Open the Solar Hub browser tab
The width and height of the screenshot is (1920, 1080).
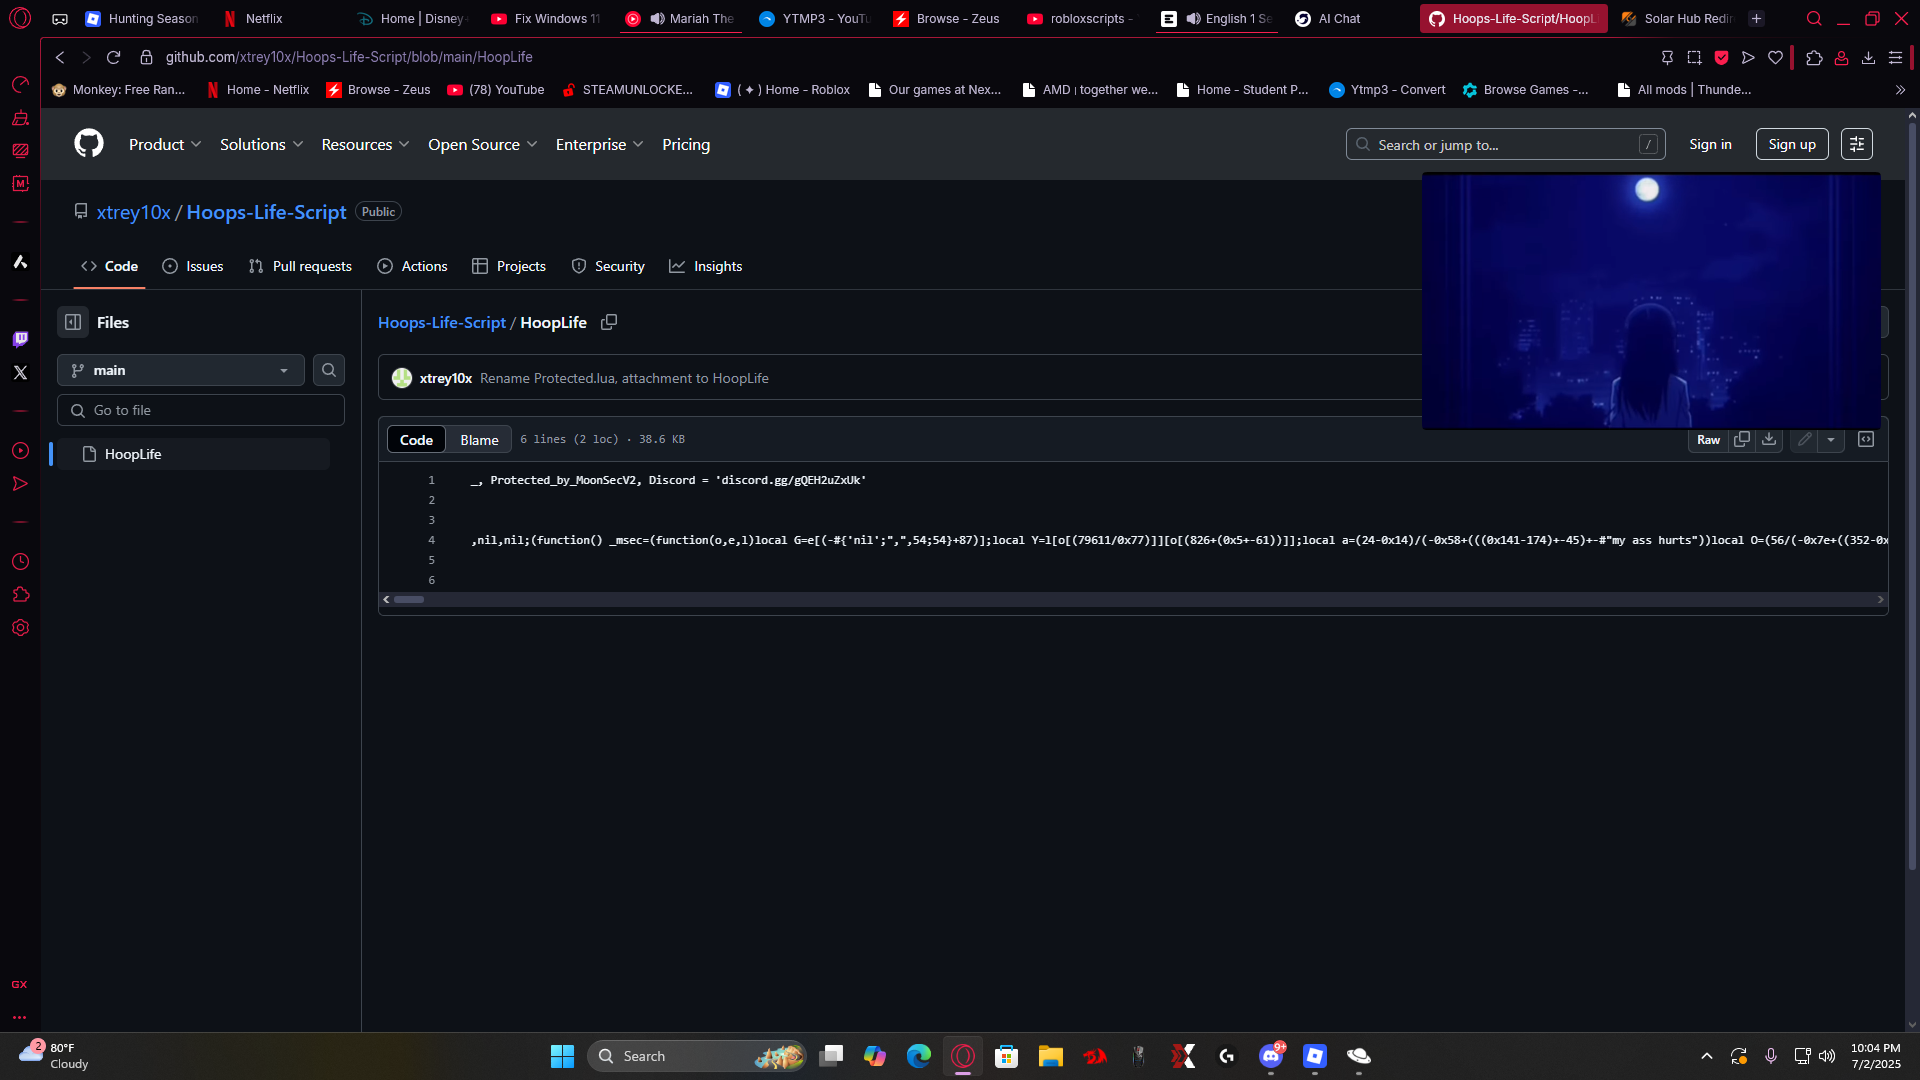pos(1678,18)
